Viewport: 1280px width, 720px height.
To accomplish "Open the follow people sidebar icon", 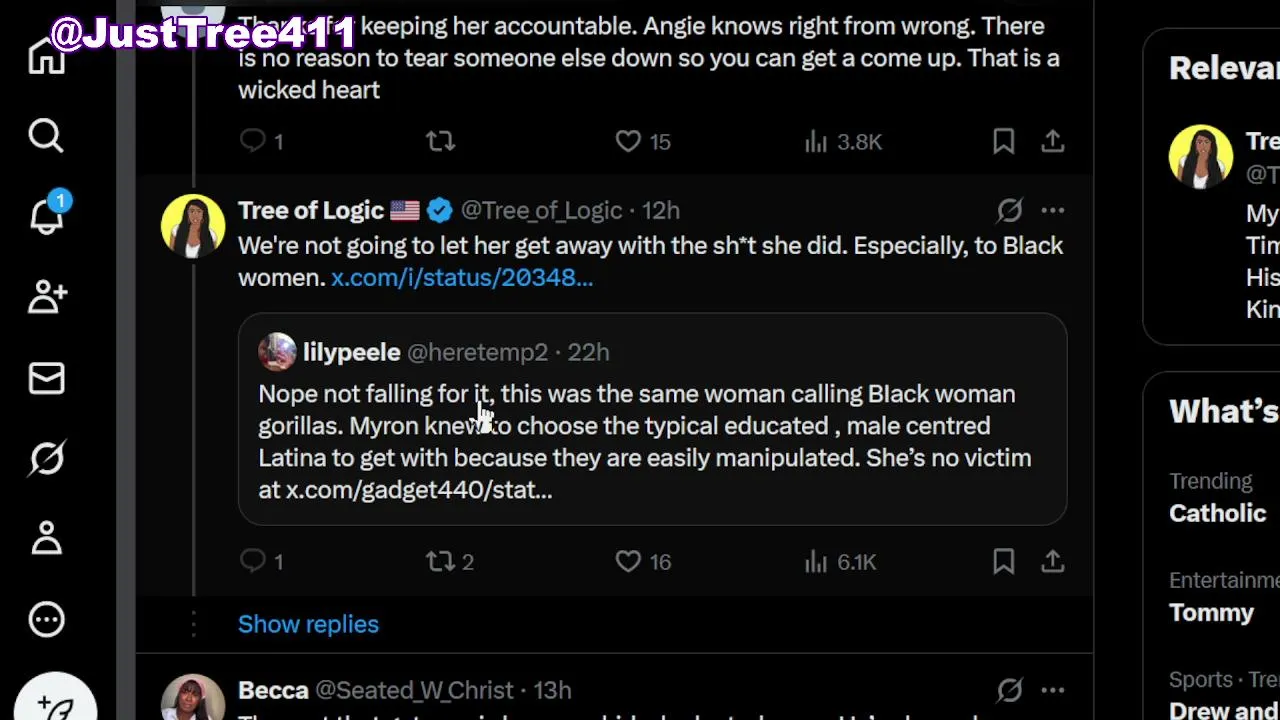I will pos(46,297).
